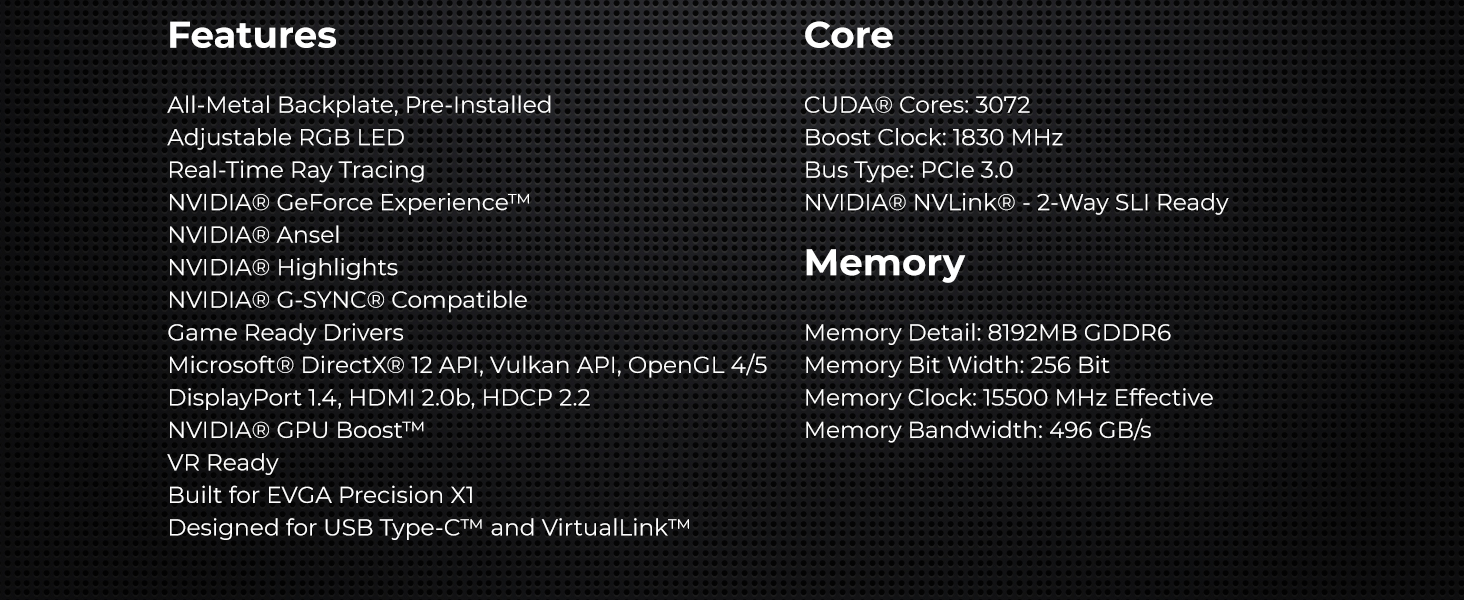1464x600 pixels.
Task: Select the Boost Clock: 1830 MHz line
Action: (933, 138)
